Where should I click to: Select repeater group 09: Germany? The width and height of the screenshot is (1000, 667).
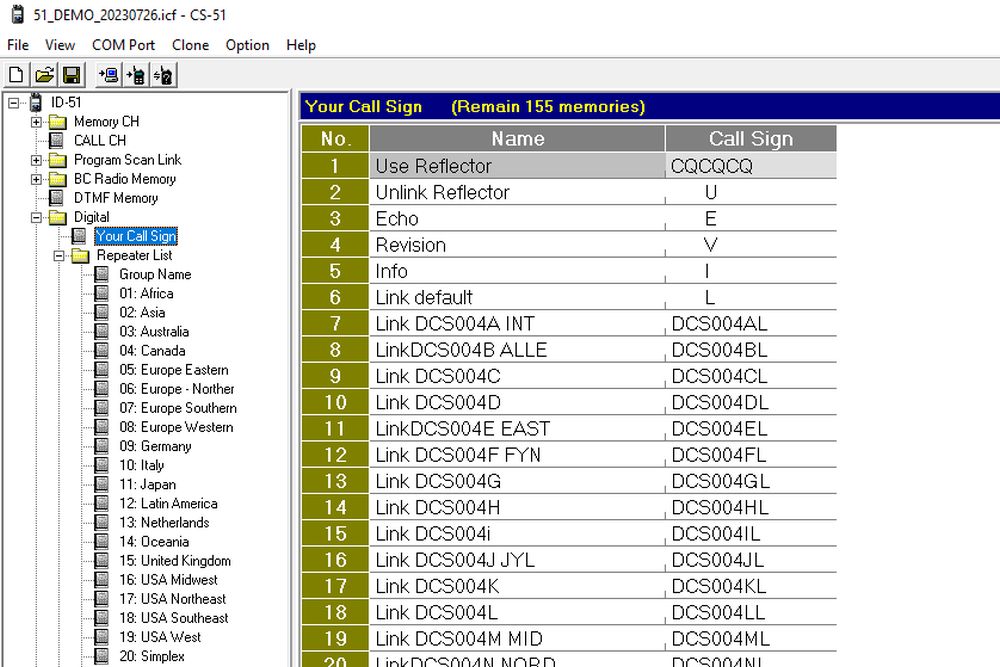click(x=155, y=446)
